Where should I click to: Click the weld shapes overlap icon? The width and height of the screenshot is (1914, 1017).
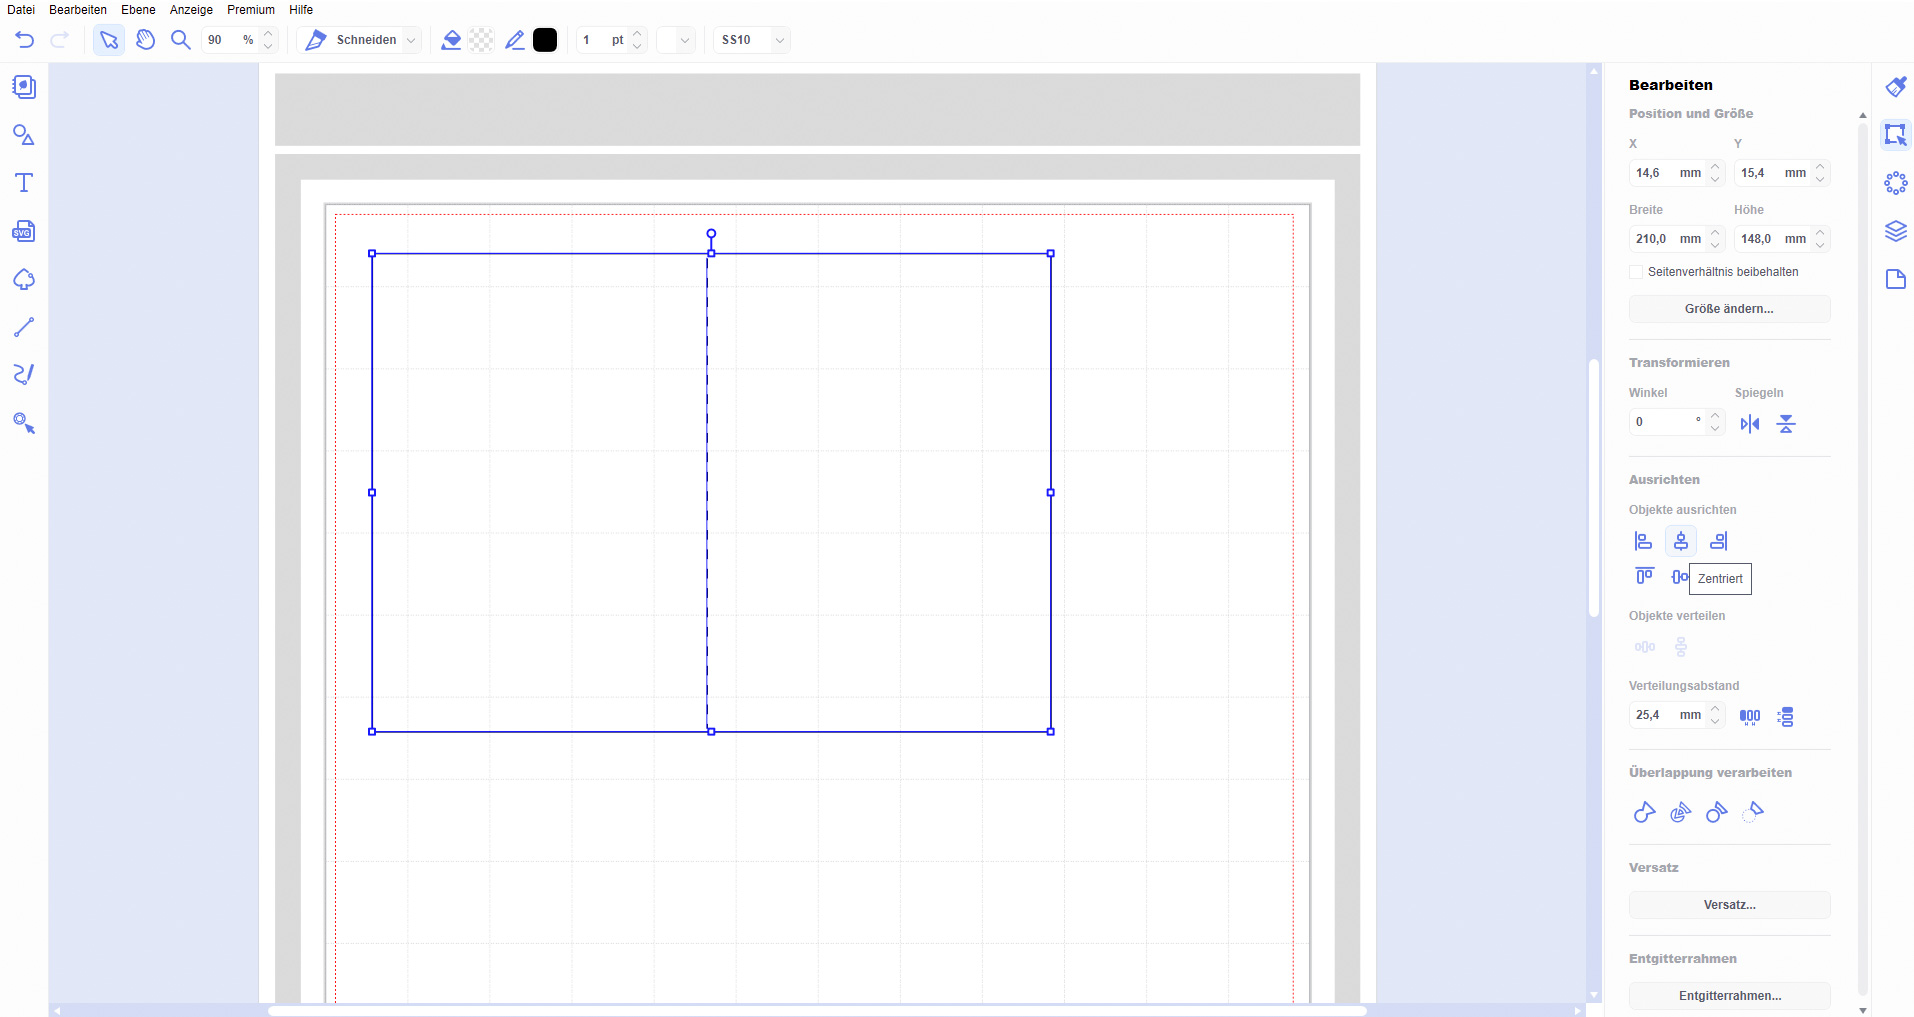pos(1644,812)
